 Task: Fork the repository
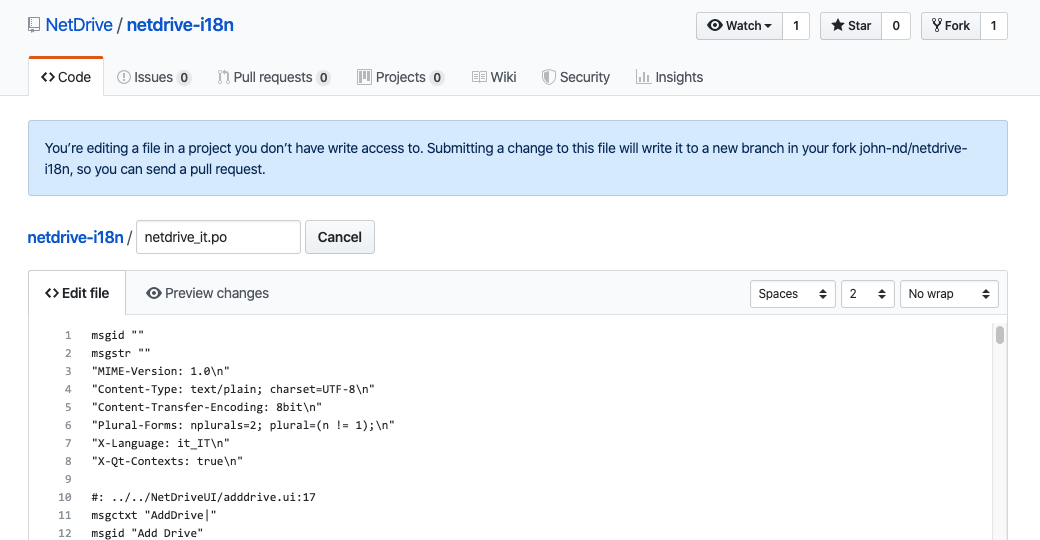[950, 26]
